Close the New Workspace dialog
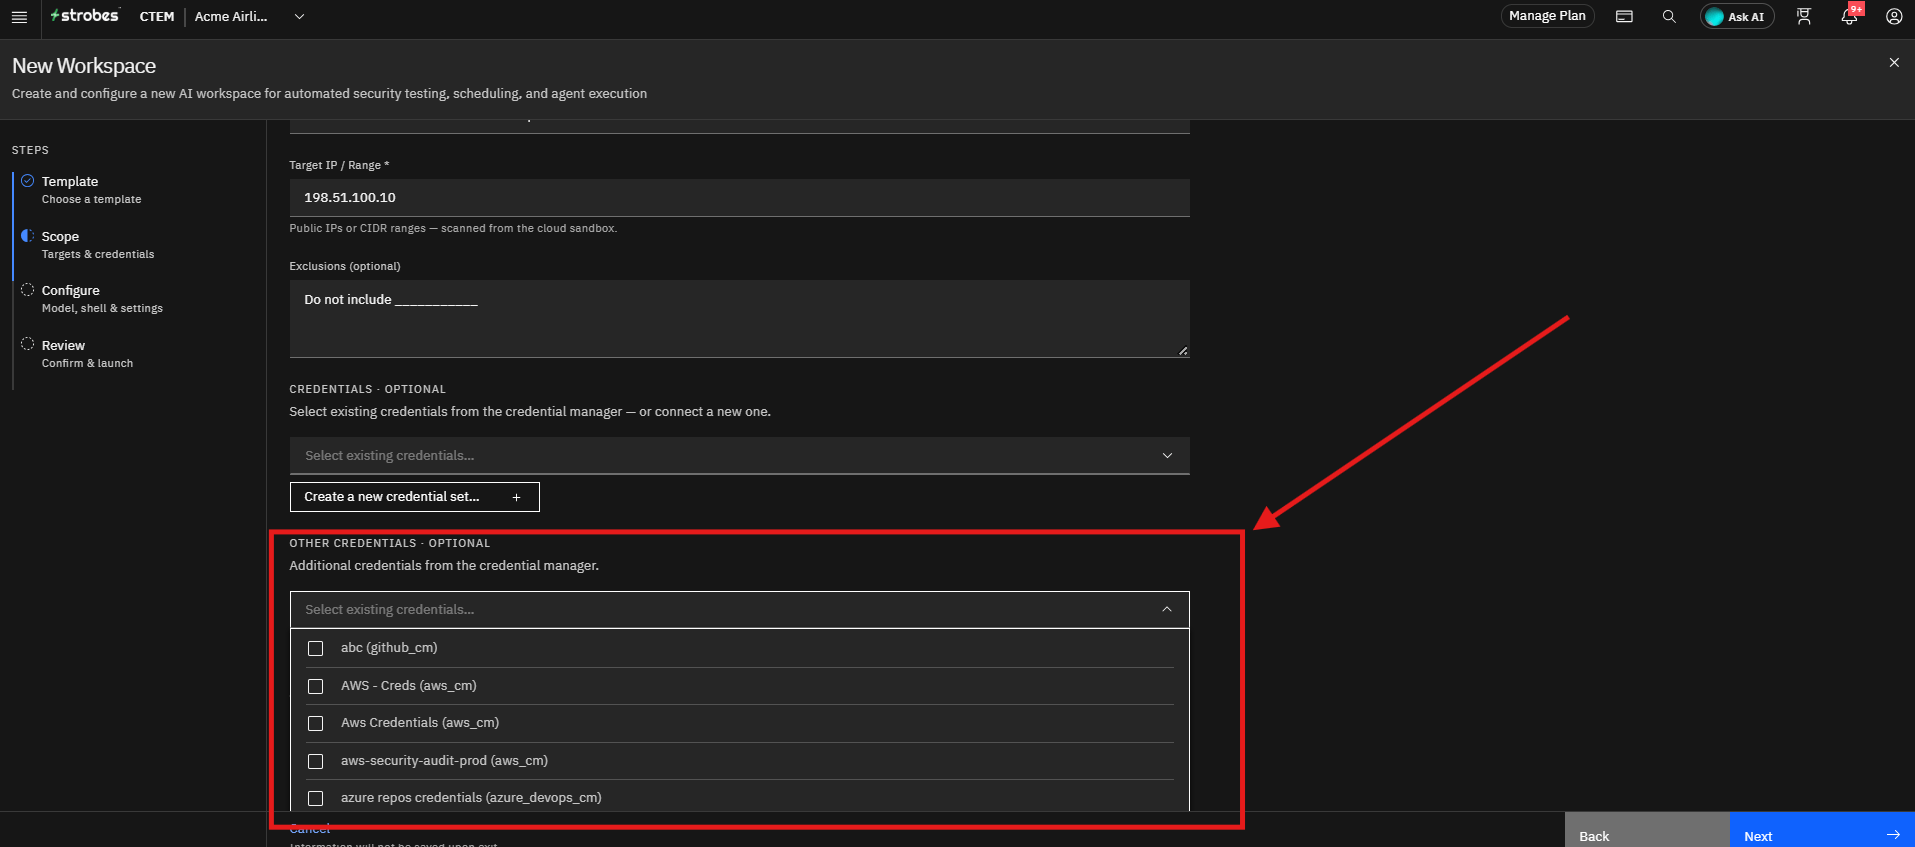The width and height of the screenshot is (1915, 847). (x=1894, y=62)
